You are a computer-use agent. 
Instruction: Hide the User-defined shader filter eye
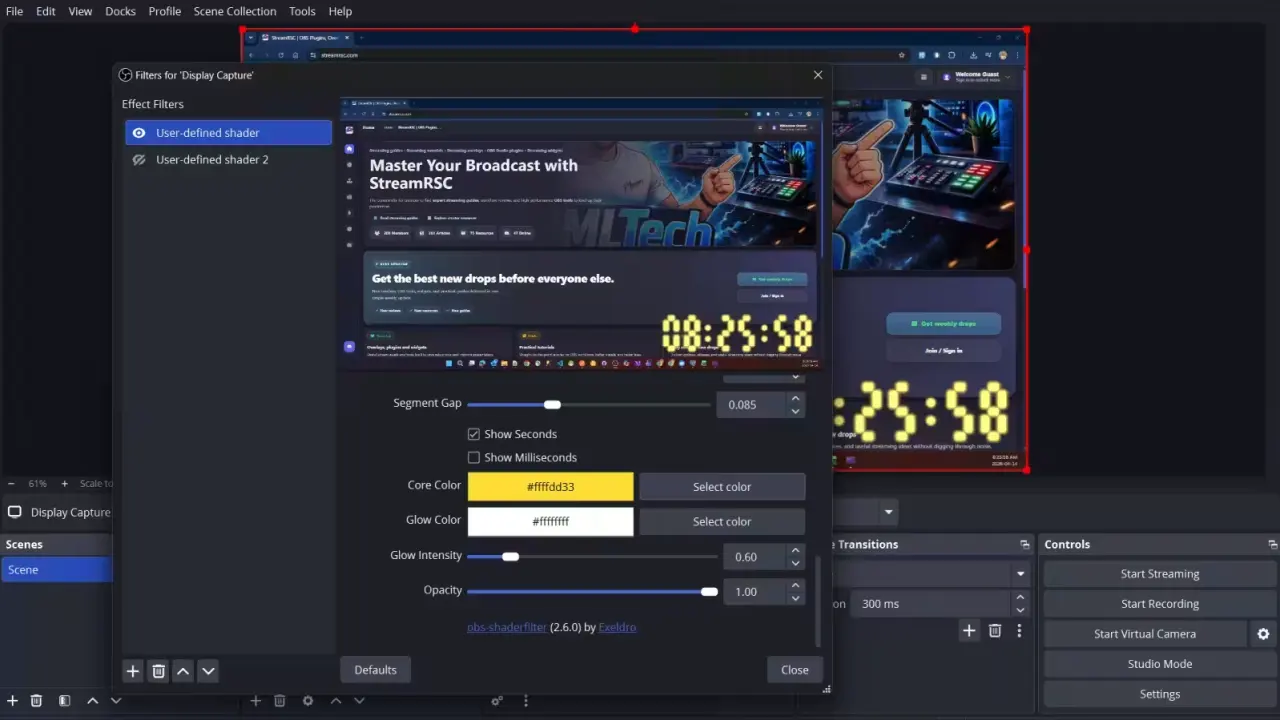point(139,133)
